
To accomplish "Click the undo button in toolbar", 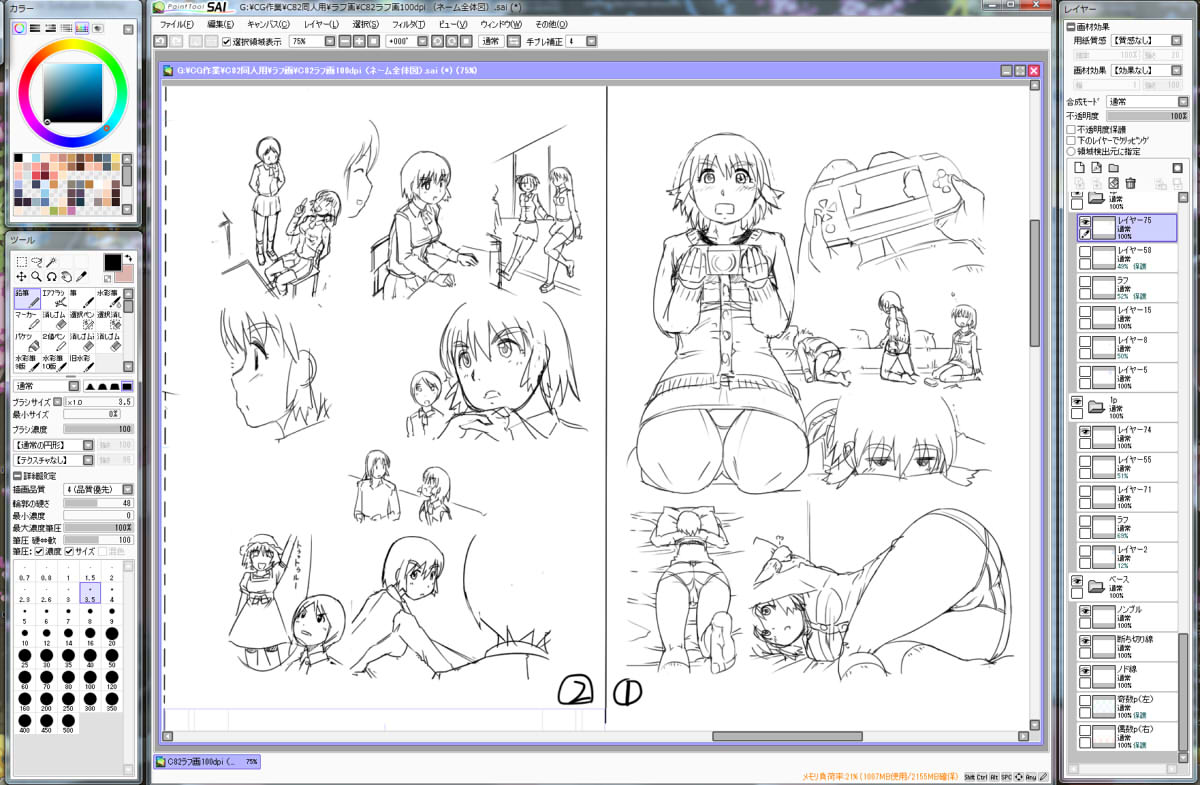I will (161, 42).
